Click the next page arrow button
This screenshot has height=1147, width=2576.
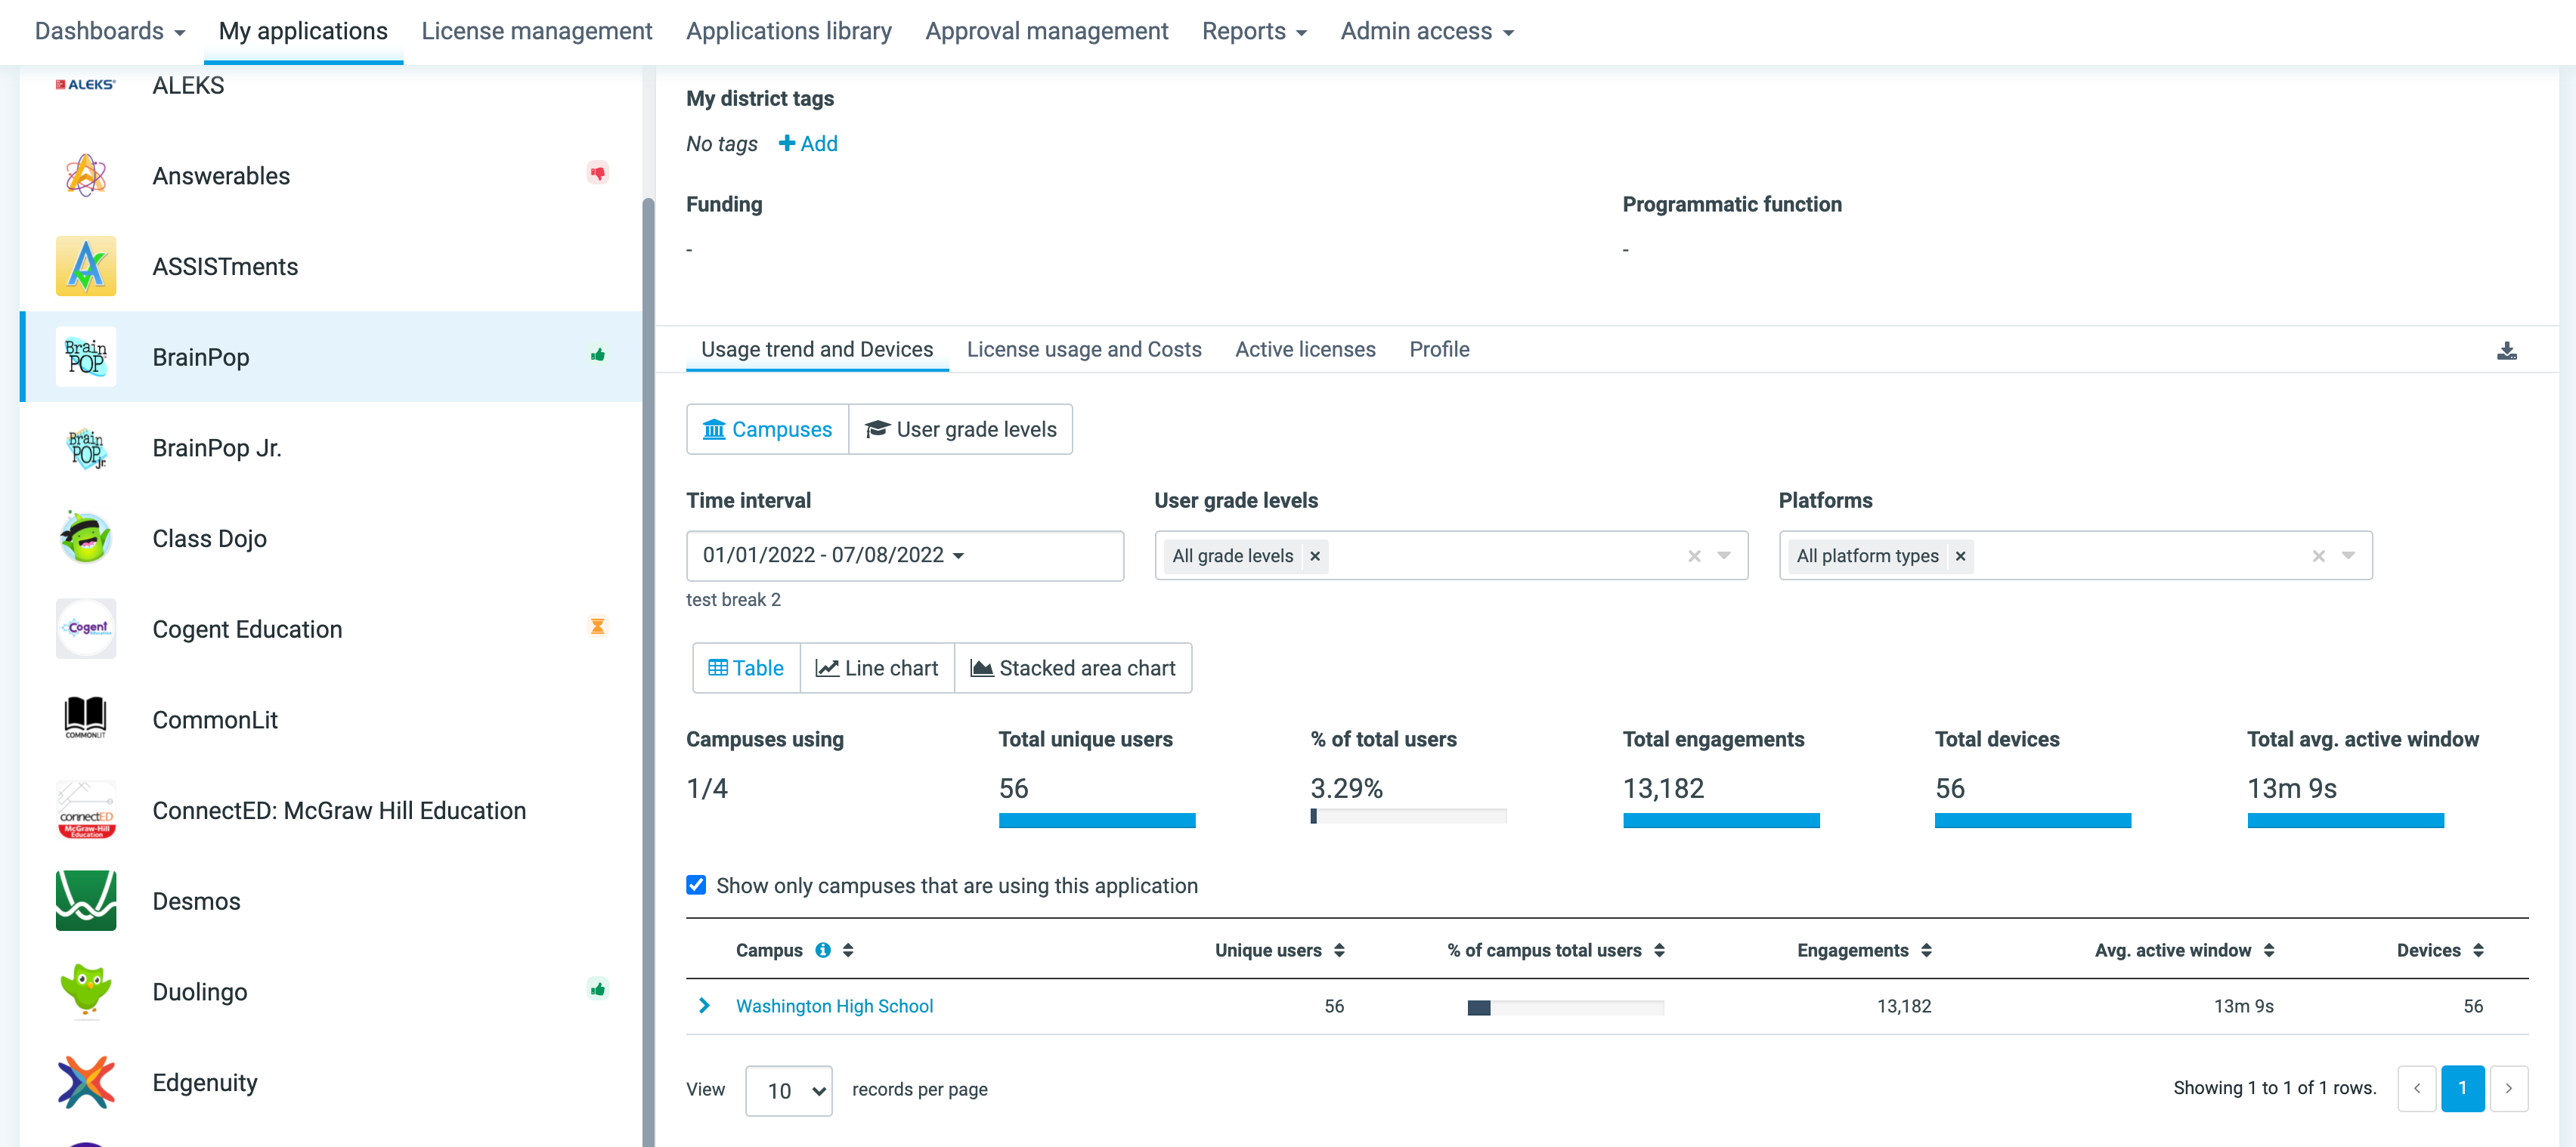pos(2508,1088)
